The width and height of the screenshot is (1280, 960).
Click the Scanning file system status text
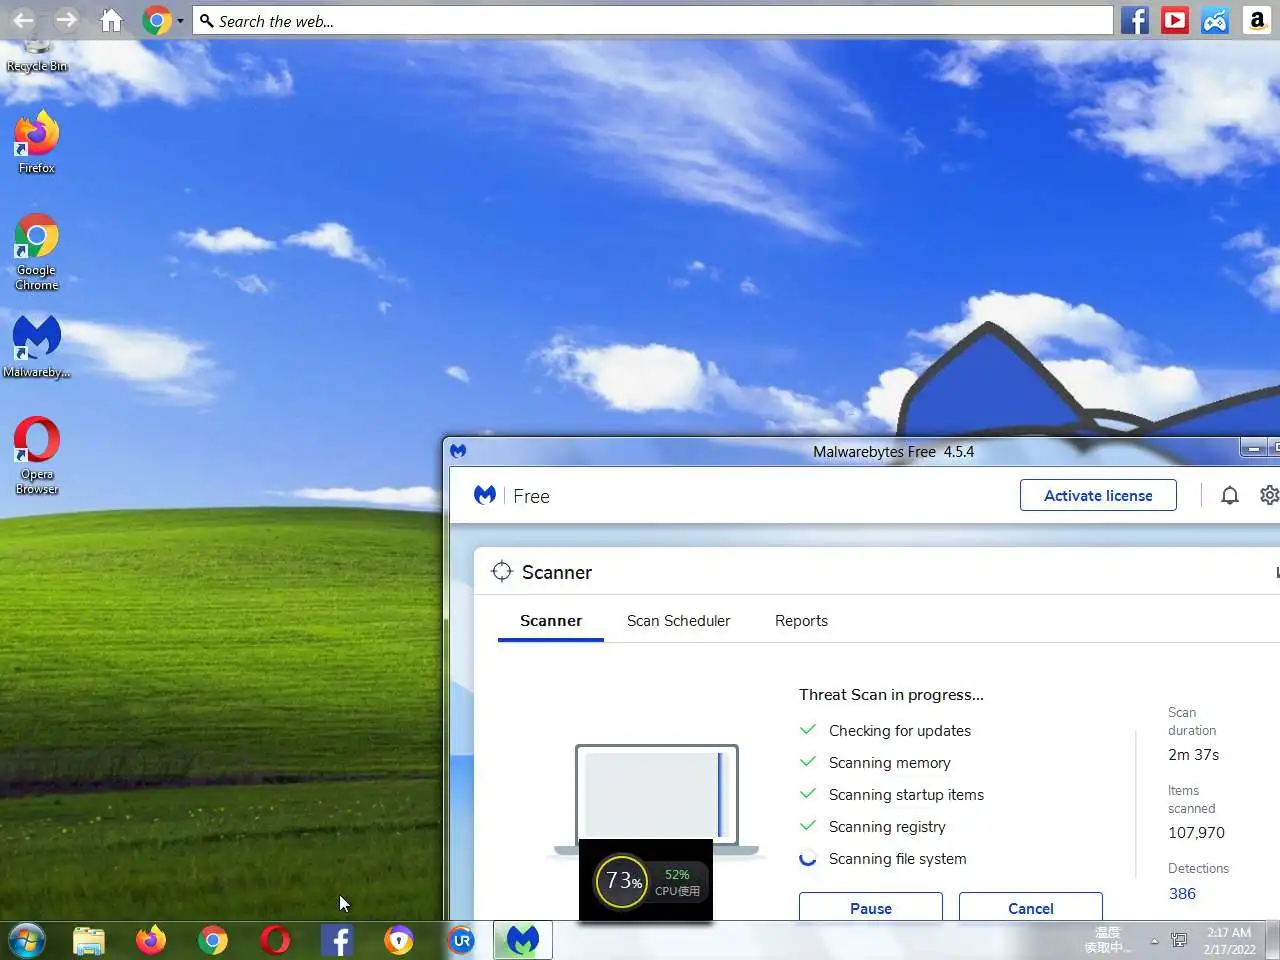tap(898, 859)
